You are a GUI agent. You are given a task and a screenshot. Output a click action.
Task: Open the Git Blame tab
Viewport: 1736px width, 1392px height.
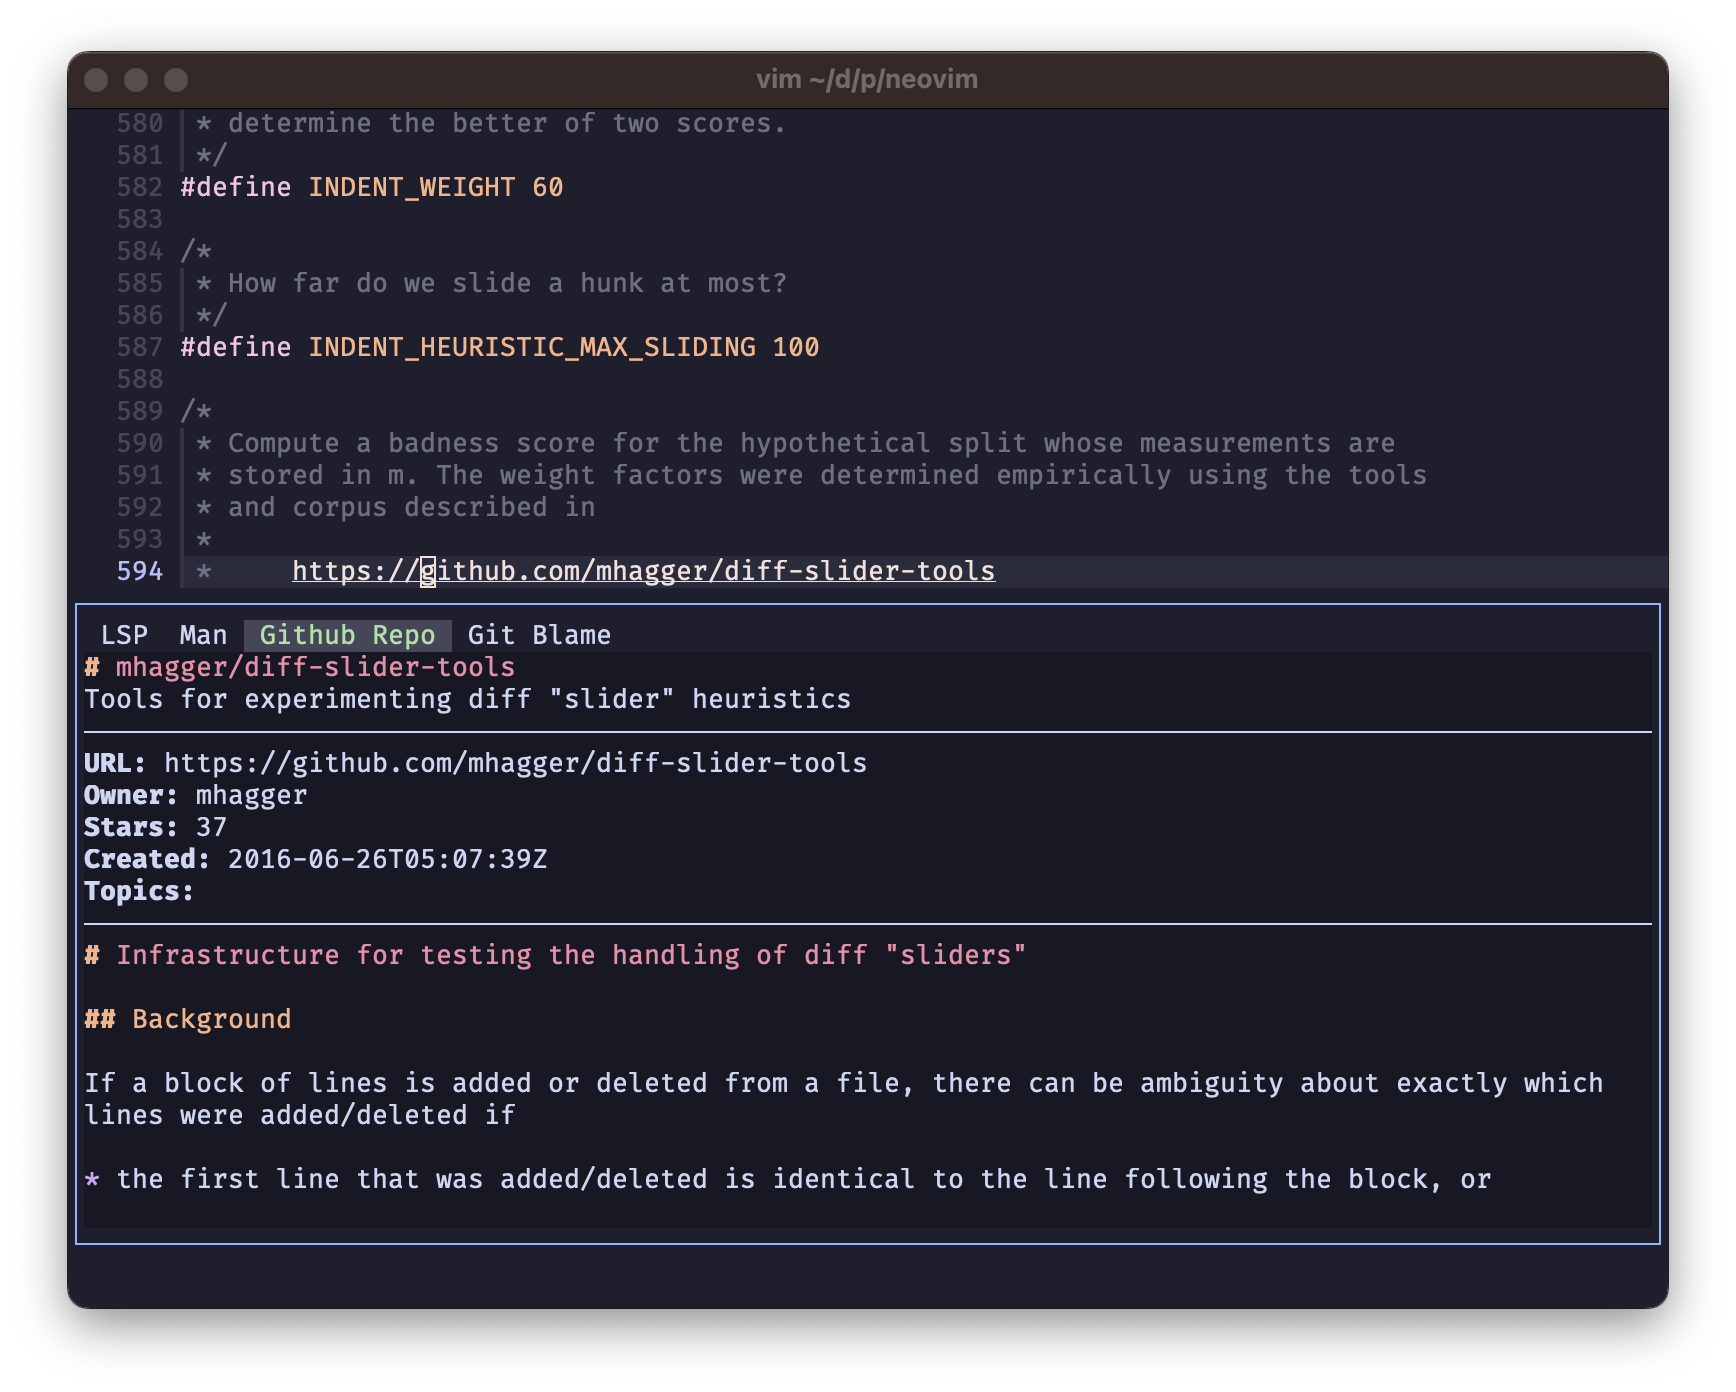pos(539,635)
